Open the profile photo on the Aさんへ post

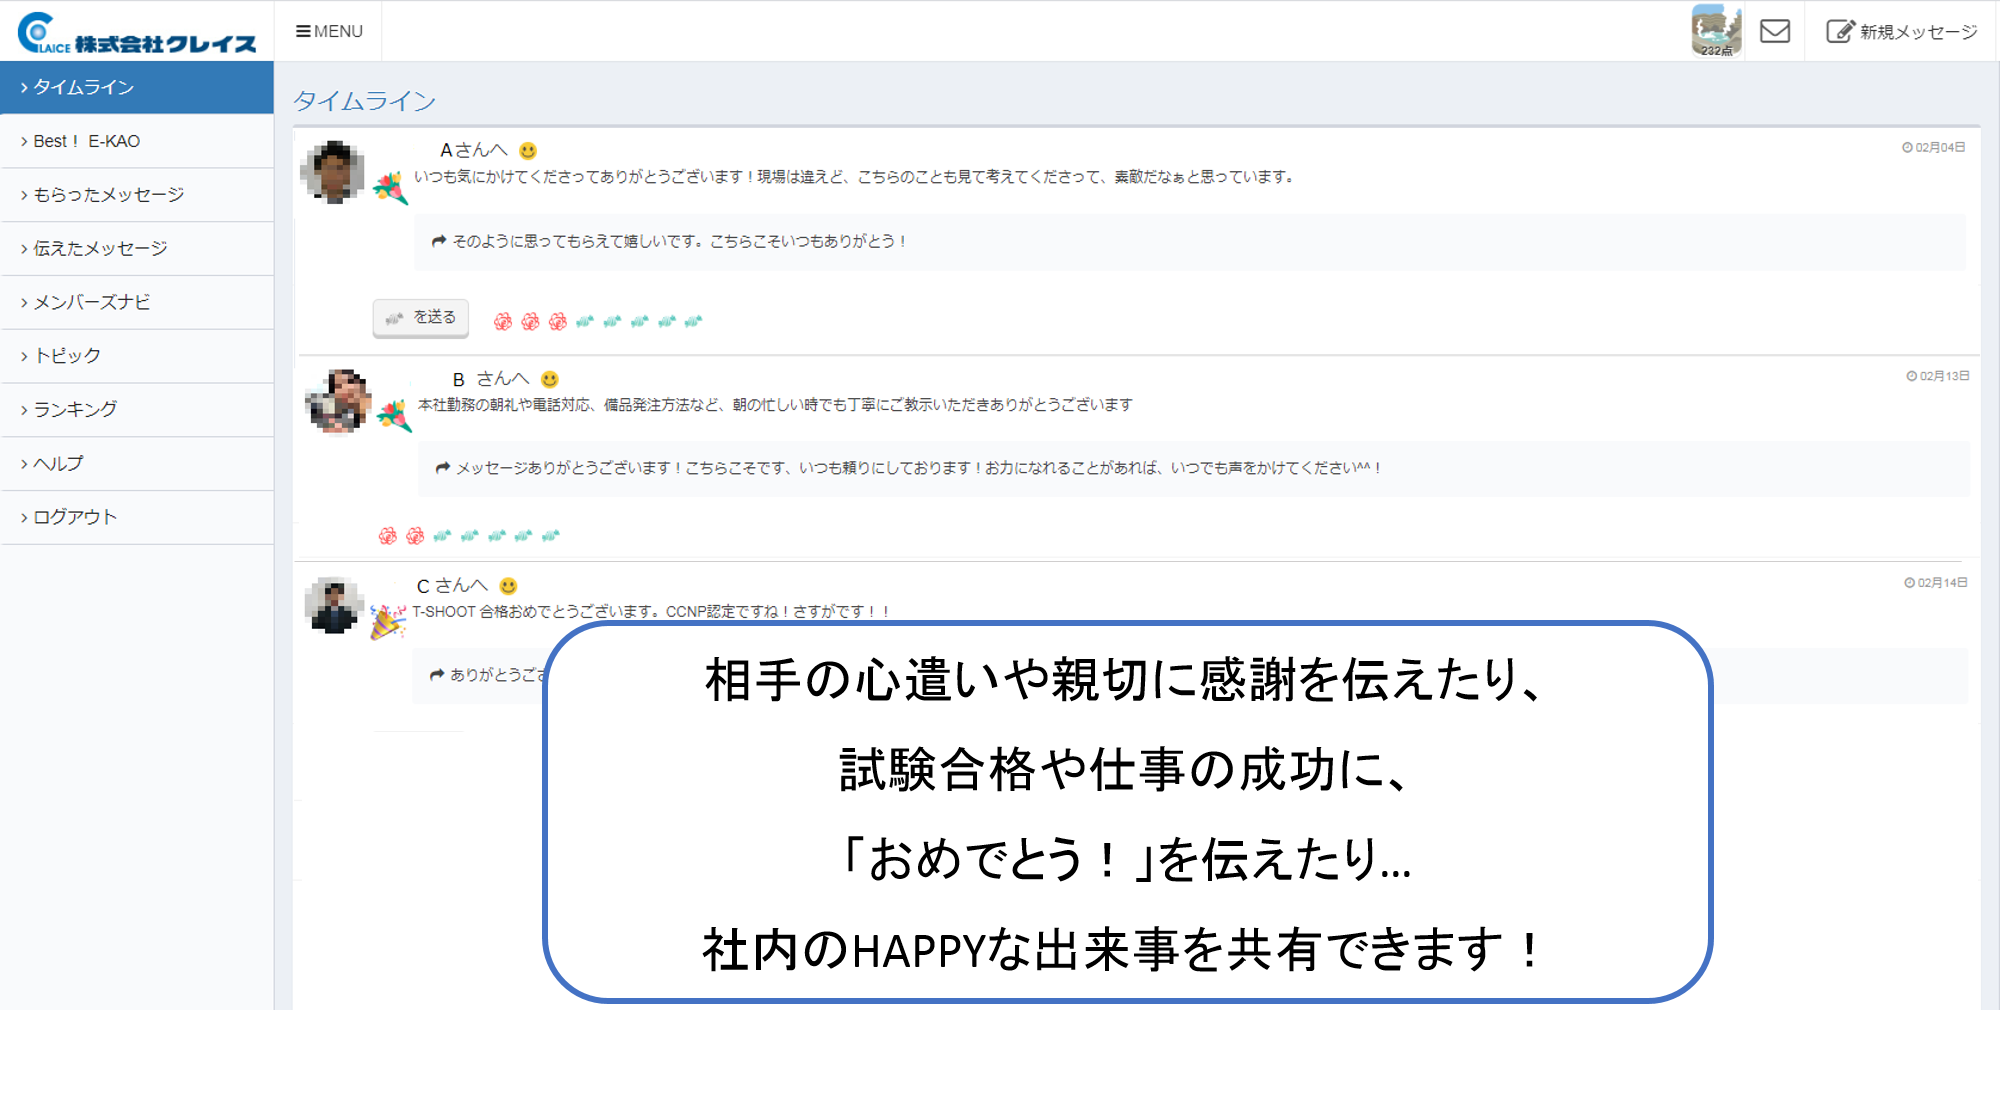(333, 172)
